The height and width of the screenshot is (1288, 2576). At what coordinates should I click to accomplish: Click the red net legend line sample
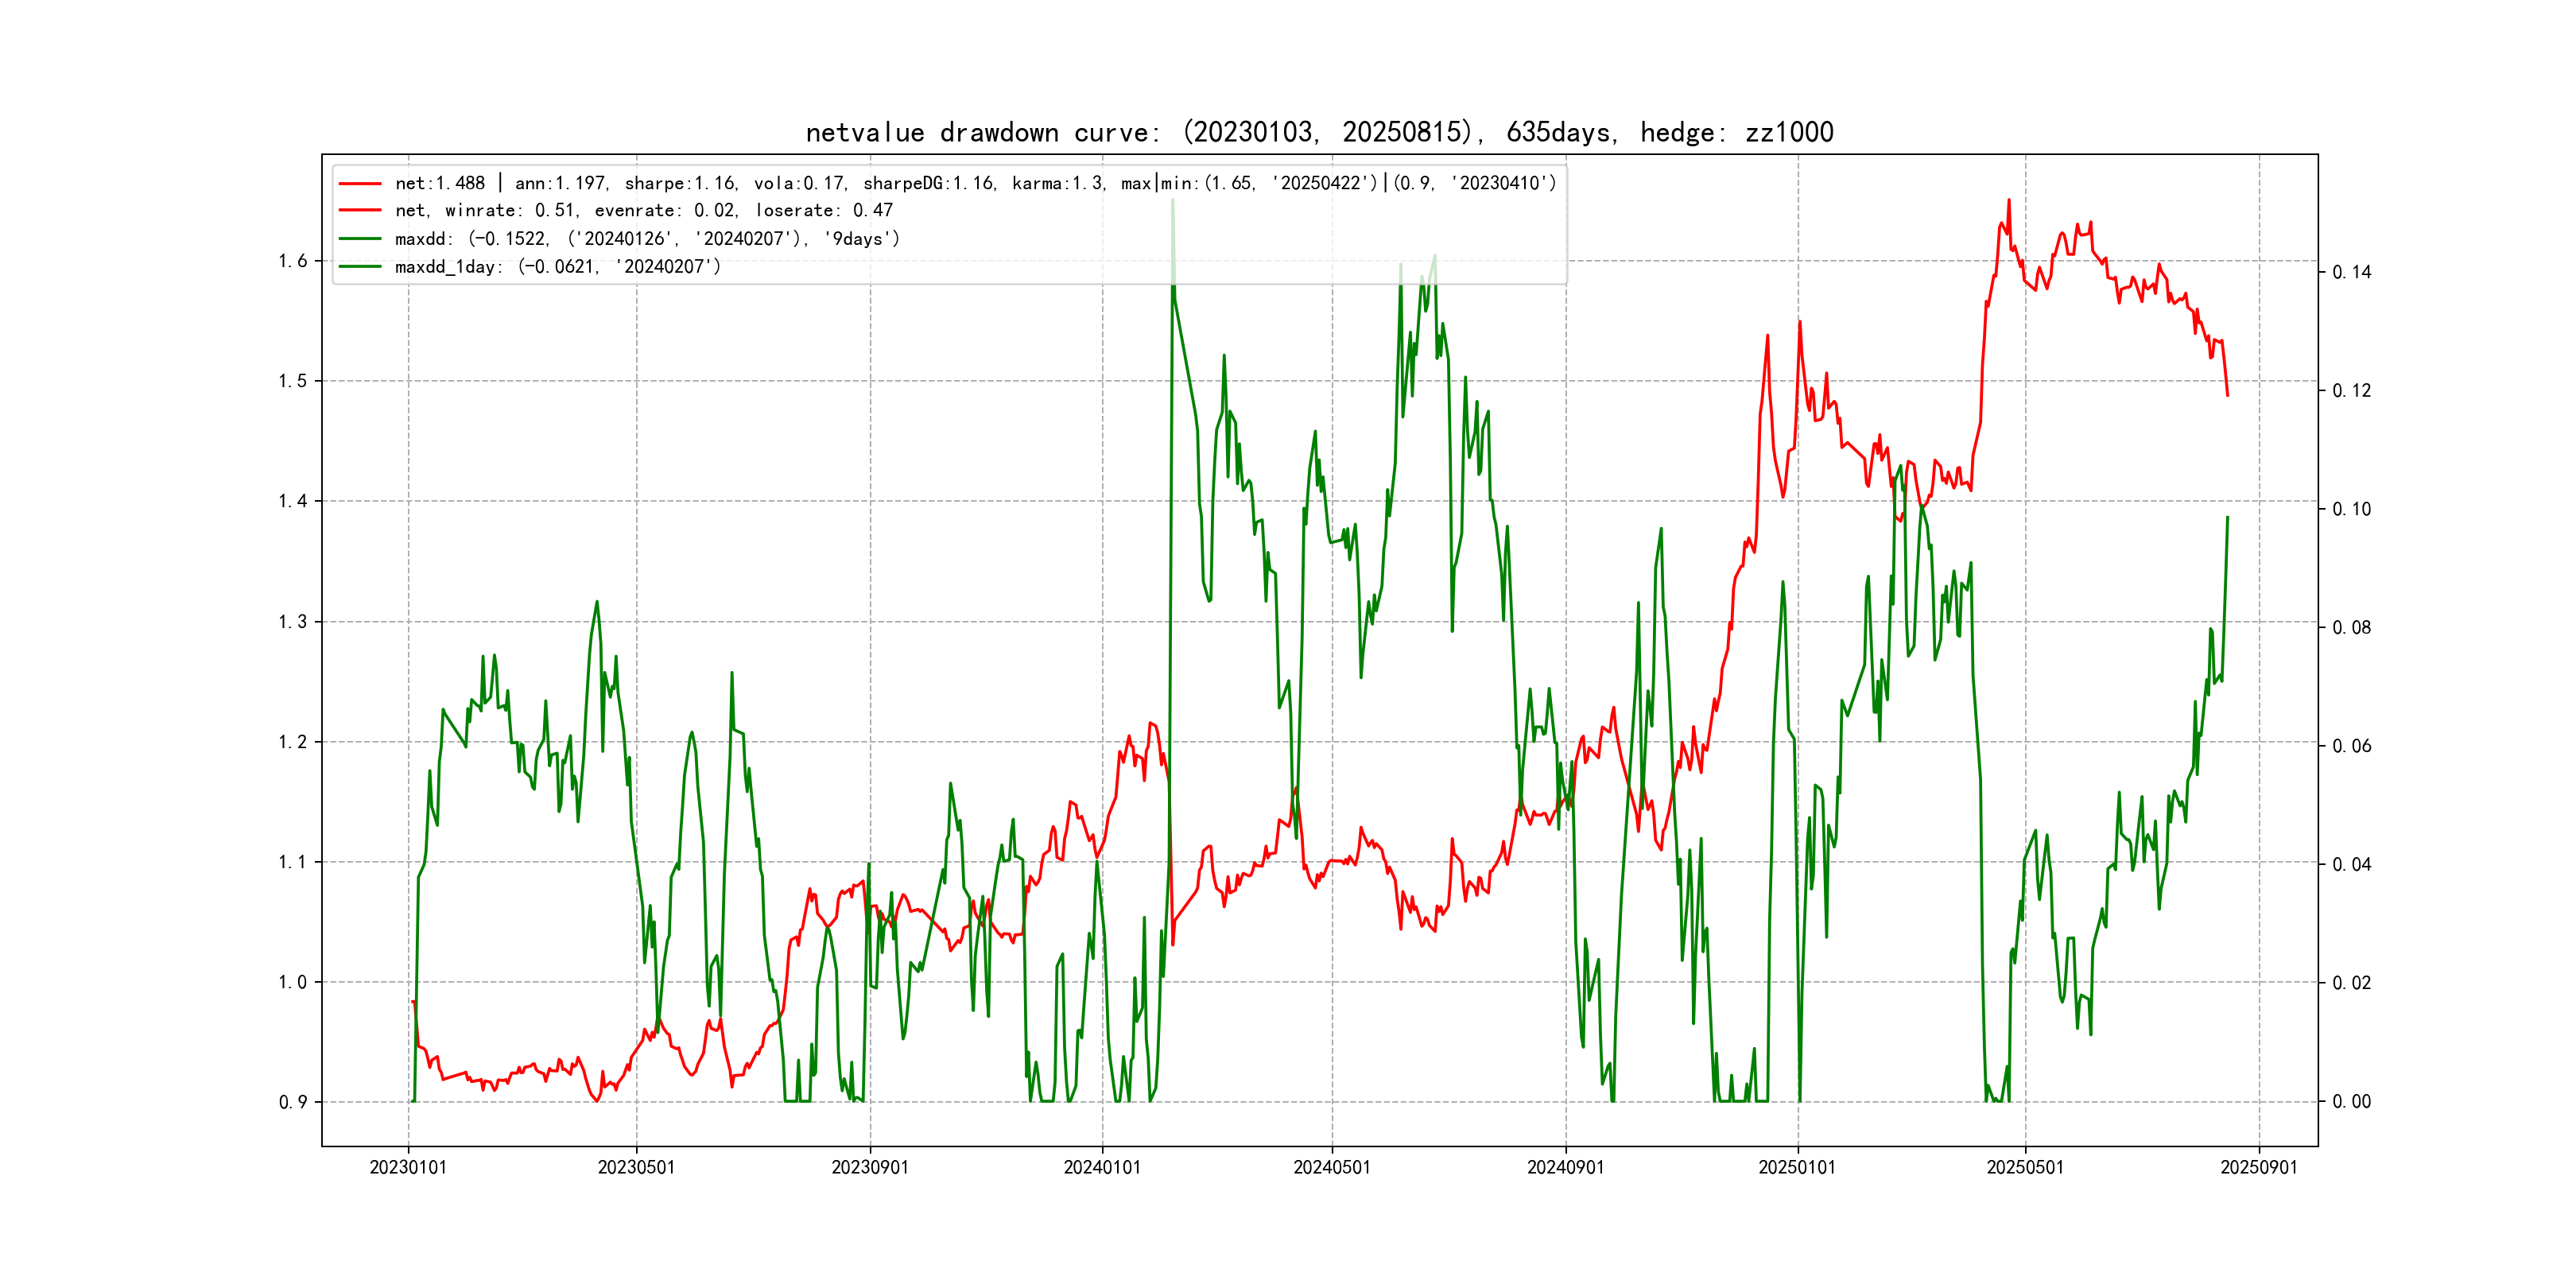[360, 184]
